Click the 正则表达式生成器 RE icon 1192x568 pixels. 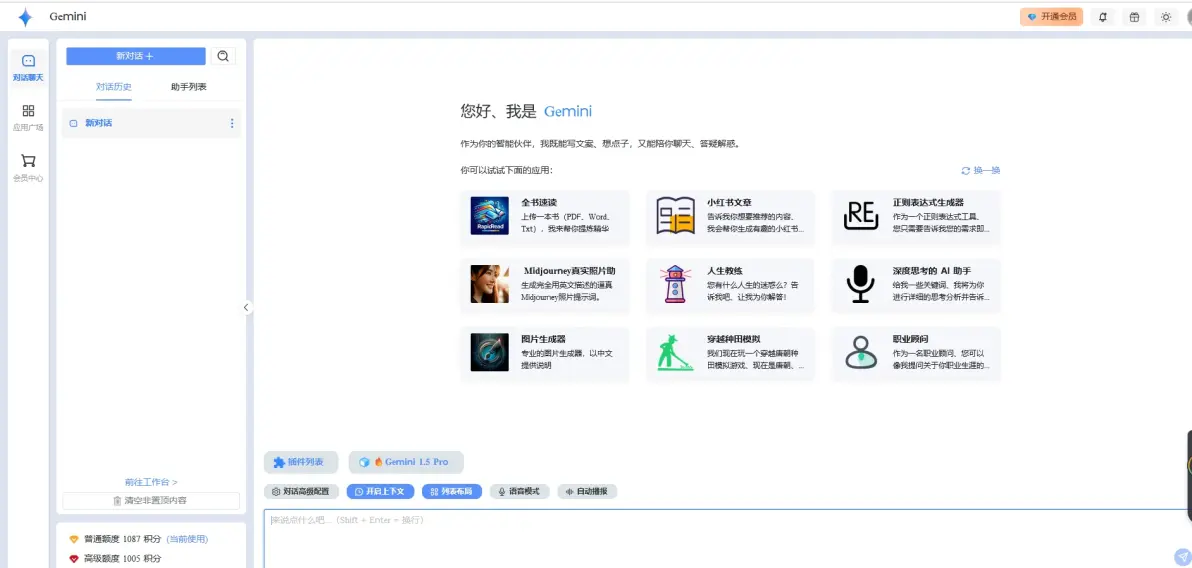[861, 216]
